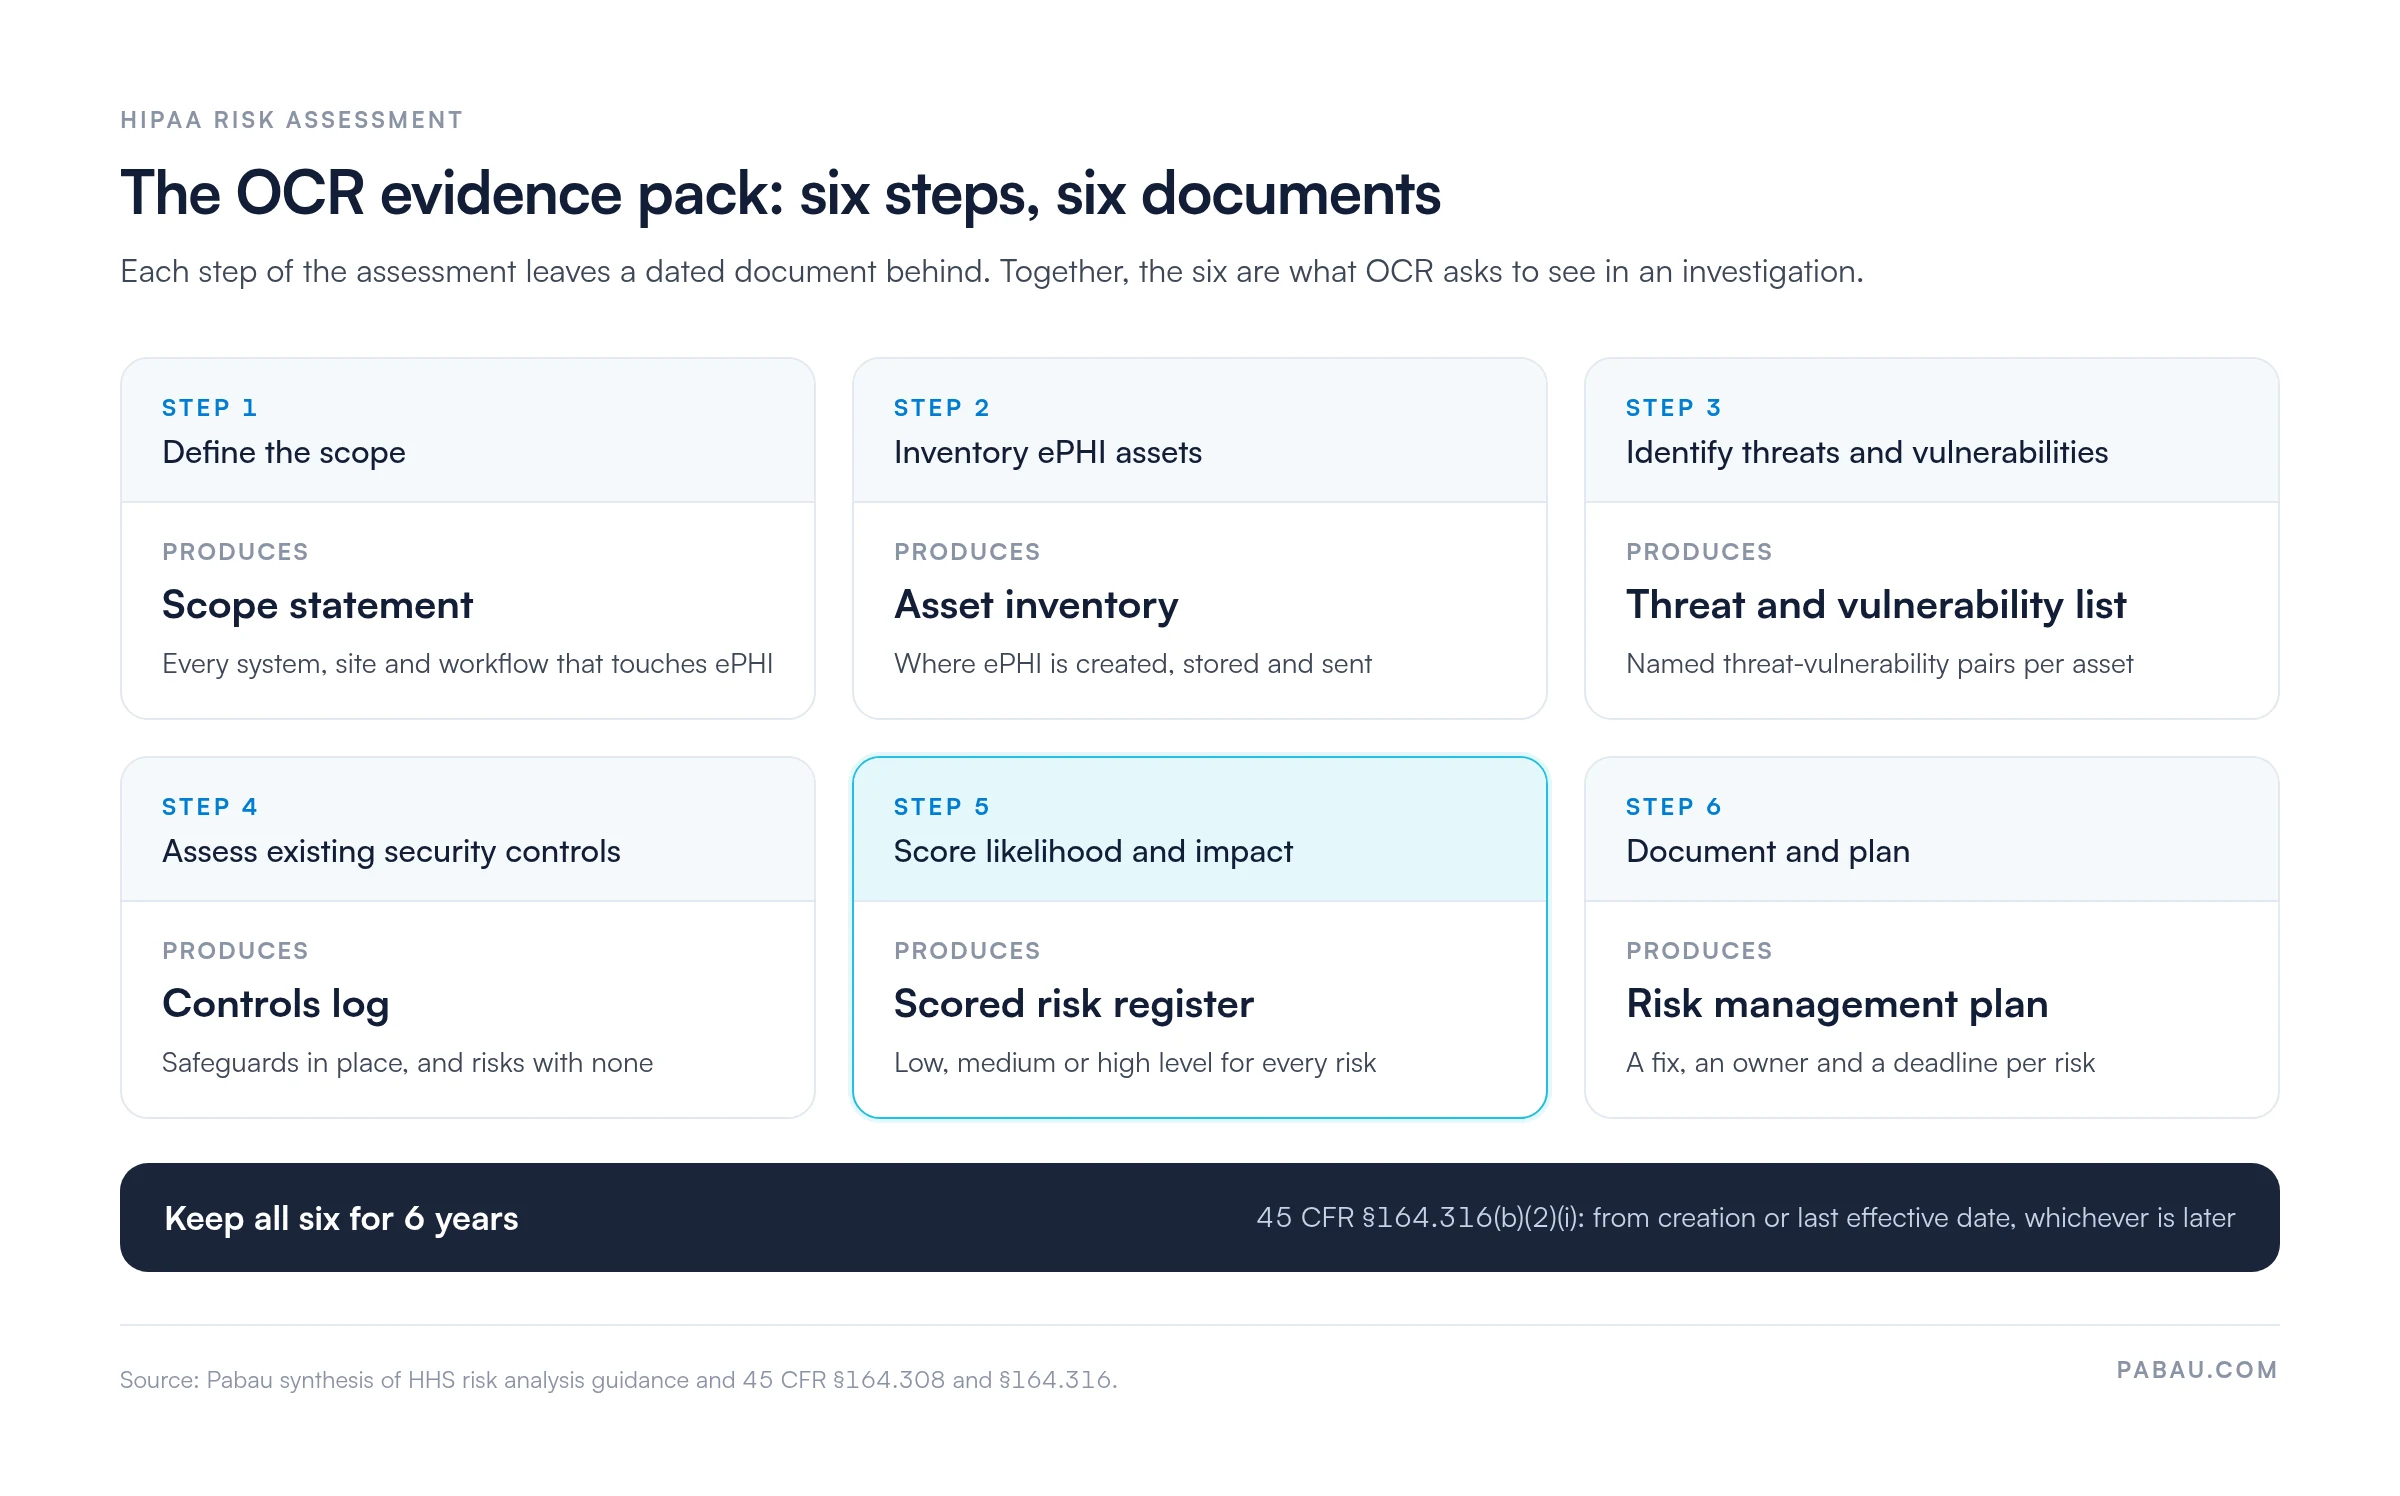Viewport: 2400px width, 1496px height.
Task: Click the 'STEP 3' label
Action: [1674, 408]
